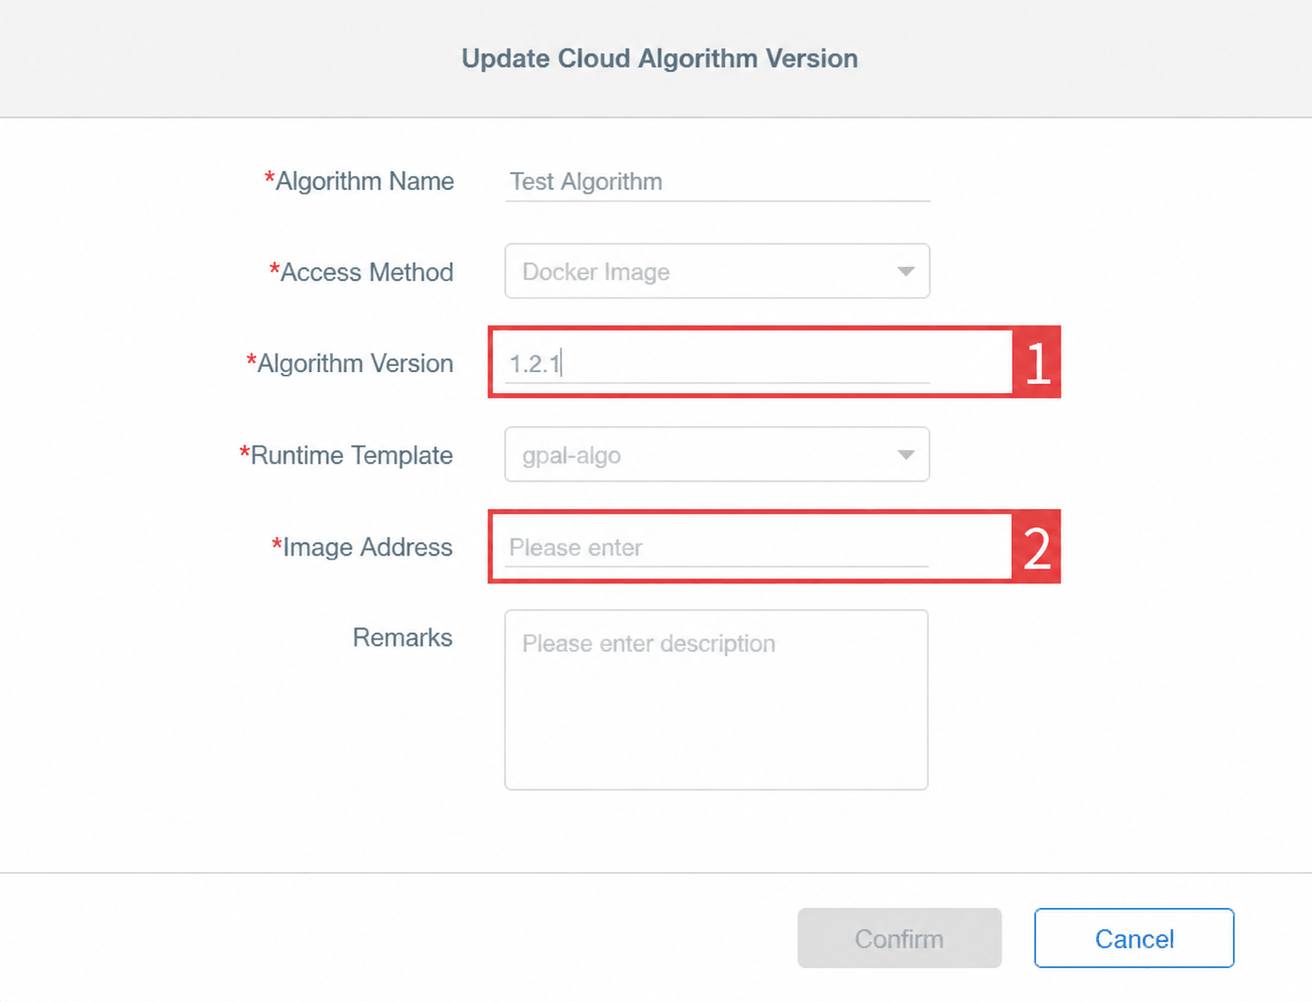The image size is (1312, 1002).
Task: Focus the Remarks description text area
Action: click(716, 700)
